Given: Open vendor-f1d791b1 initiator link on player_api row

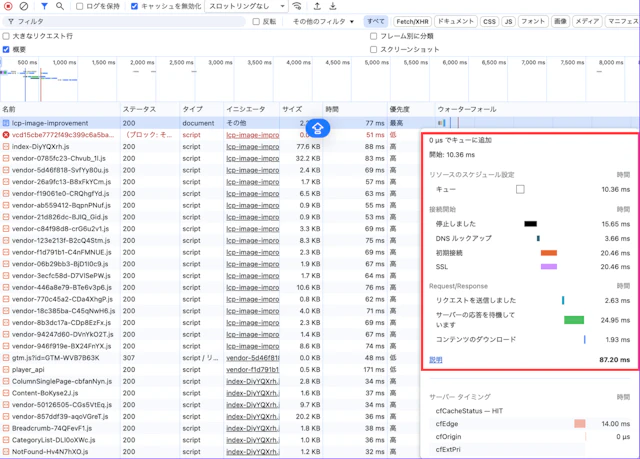Looking at the screenshot, I should pos(253,370).
